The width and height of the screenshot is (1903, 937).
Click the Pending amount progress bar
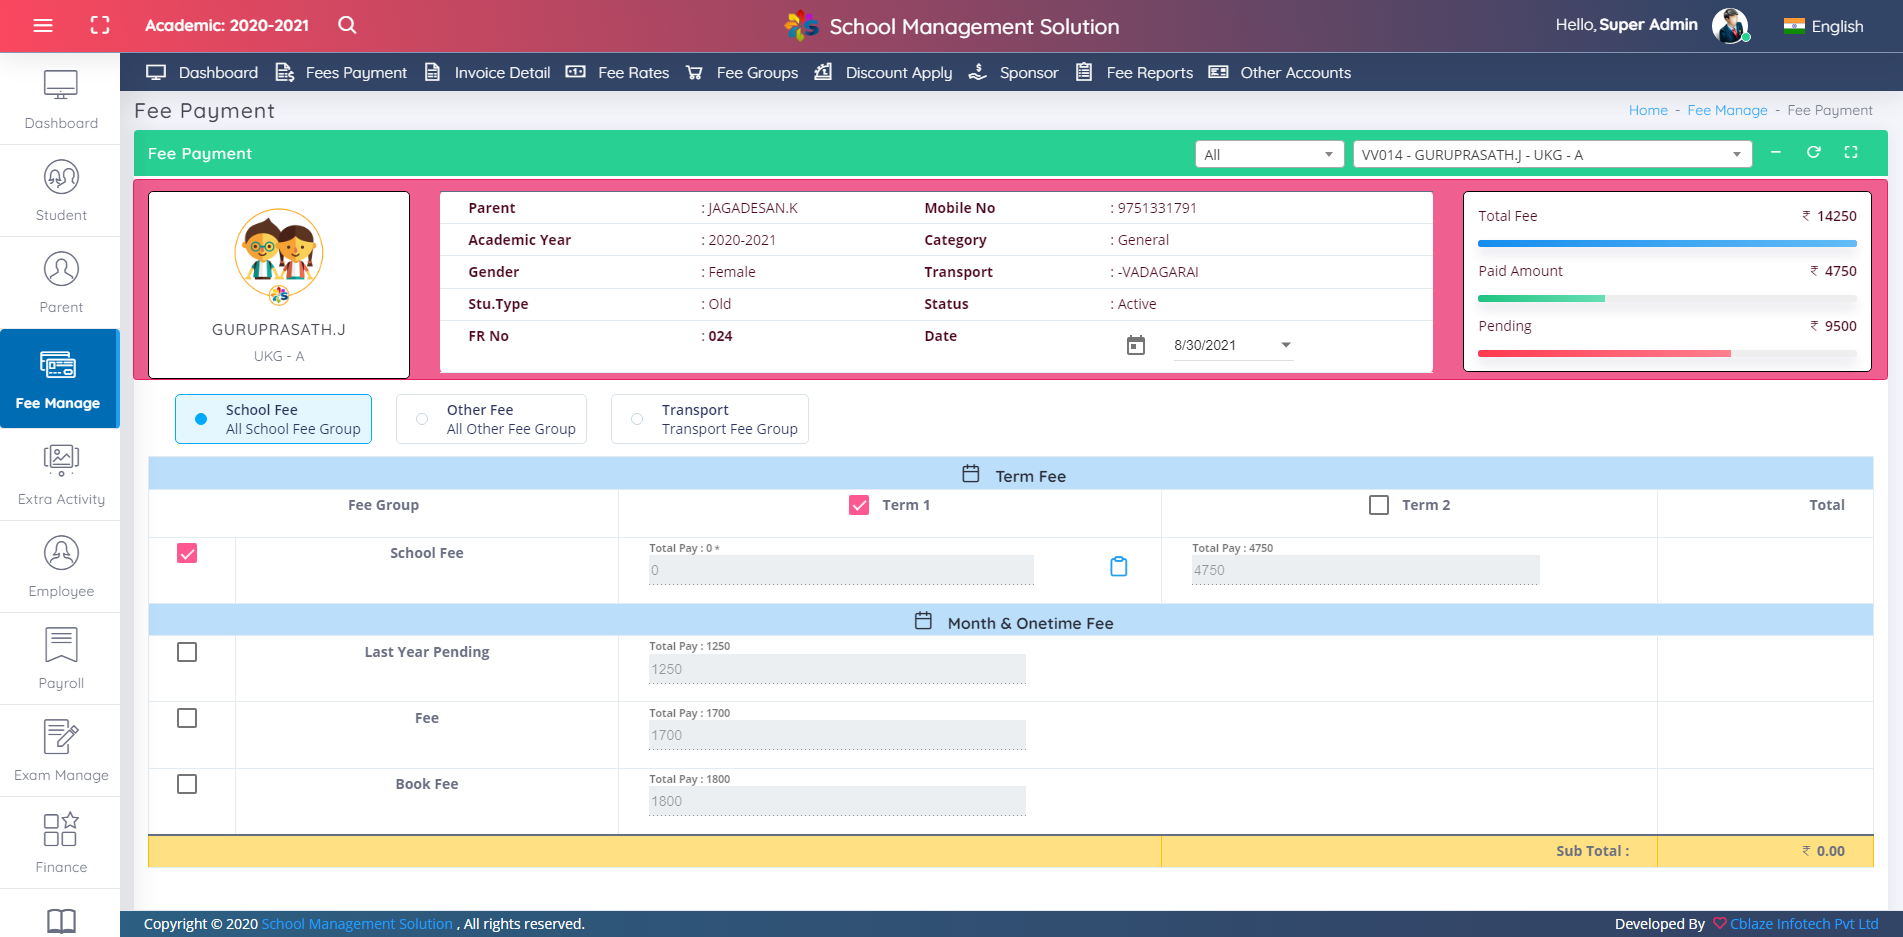(1667, 353)
